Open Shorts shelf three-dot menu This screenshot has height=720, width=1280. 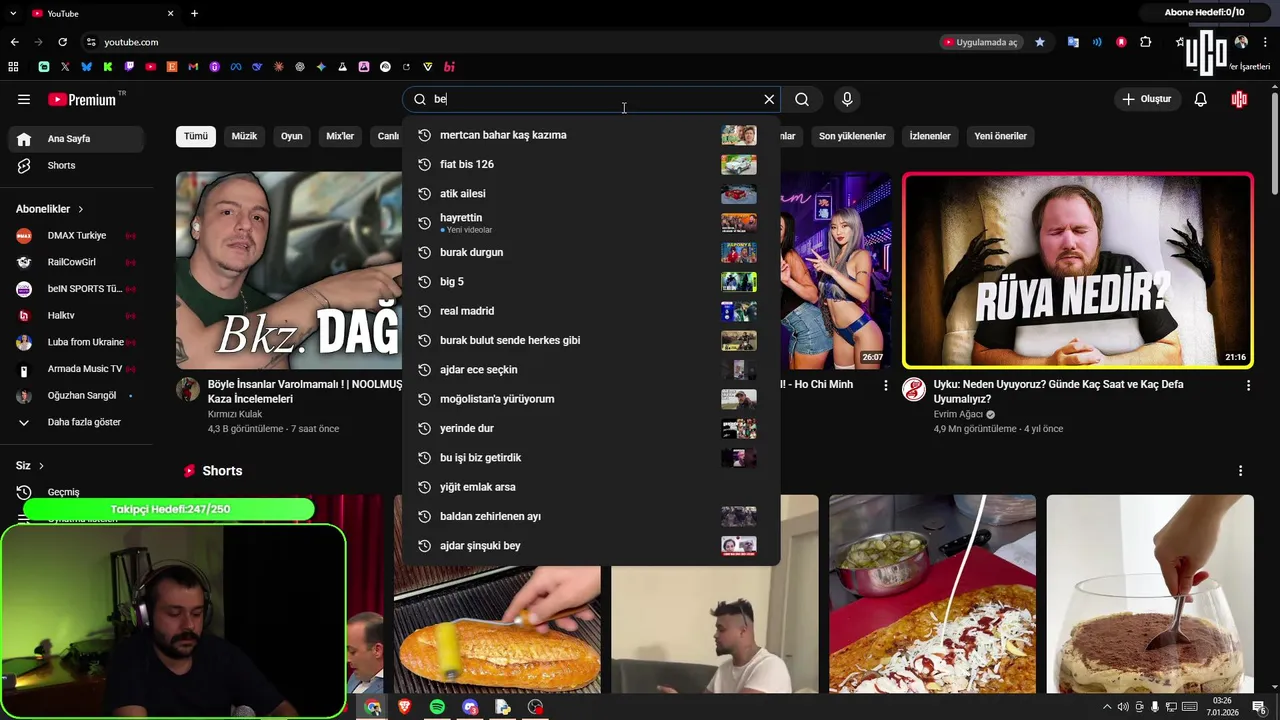[1240, 471]
